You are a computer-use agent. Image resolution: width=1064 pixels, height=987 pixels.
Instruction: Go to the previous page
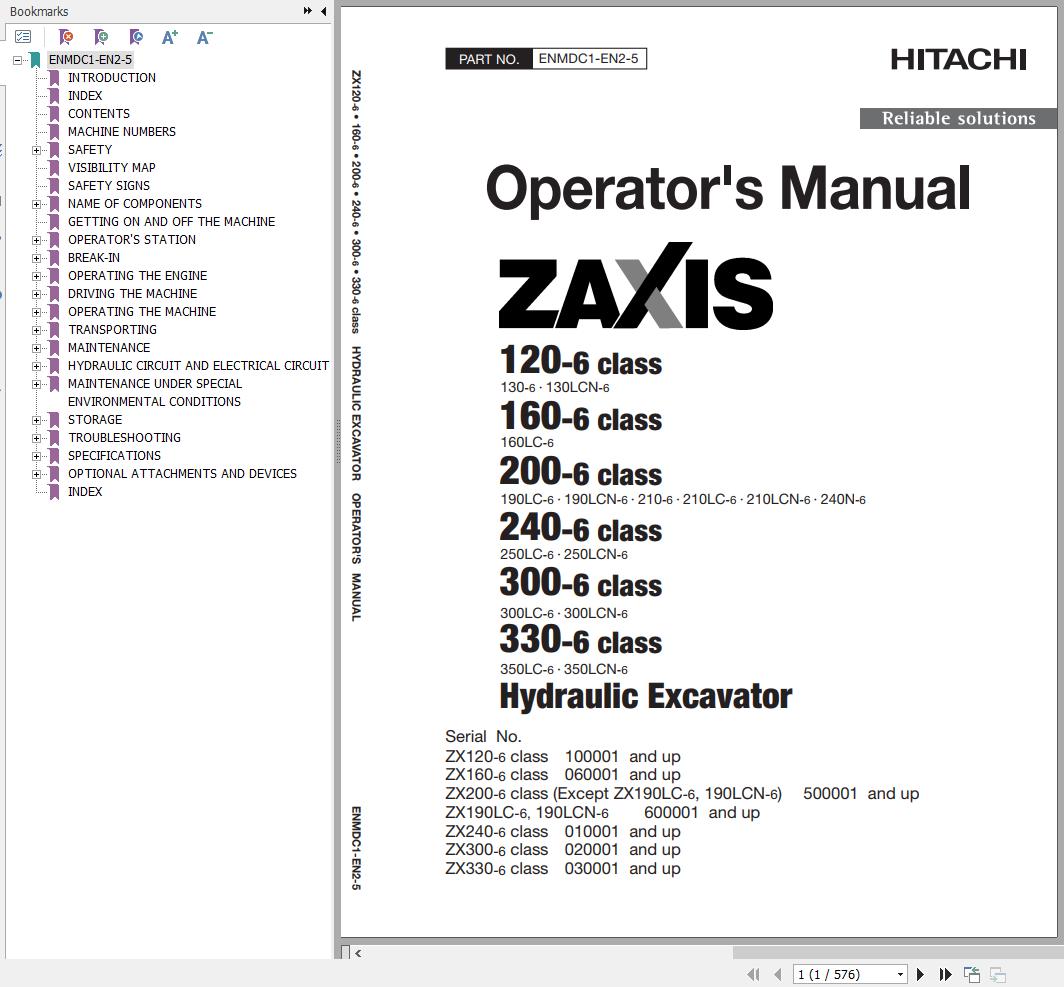click(x=778, y=974)
